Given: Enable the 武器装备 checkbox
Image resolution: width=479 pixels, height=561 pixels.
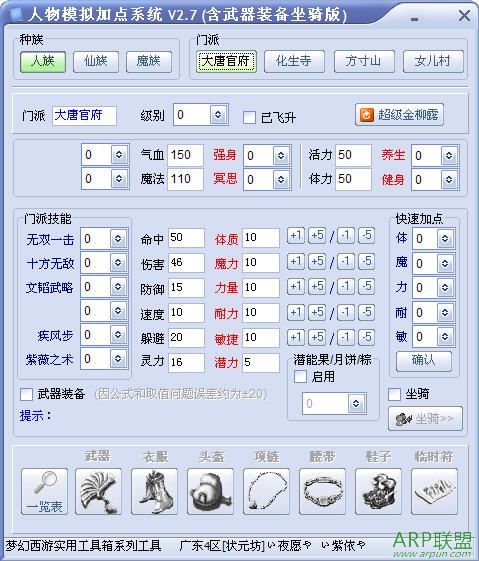Looking at the screenshot, I should tap(26, 394).
